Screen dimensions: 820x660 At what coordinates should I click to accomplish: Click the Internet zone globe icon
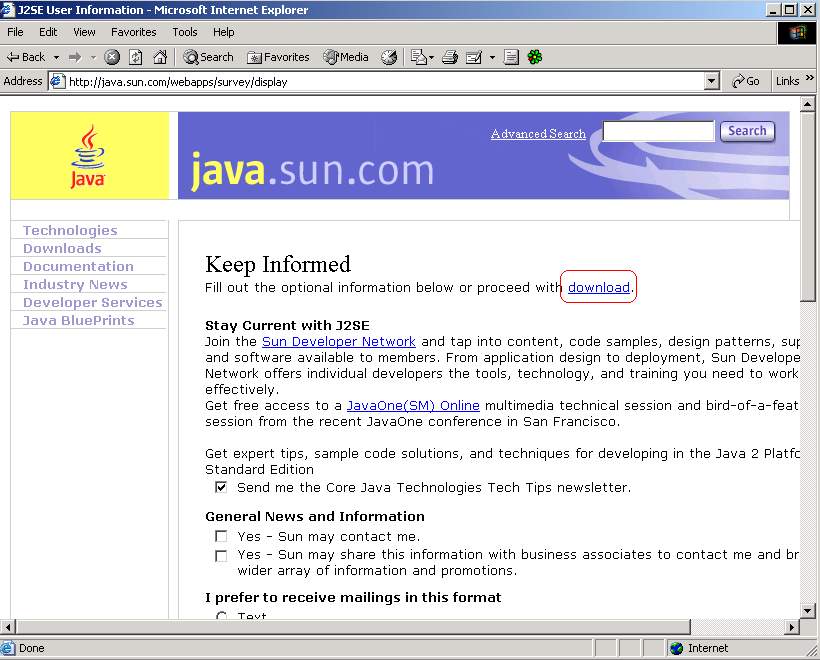point(677,648)
